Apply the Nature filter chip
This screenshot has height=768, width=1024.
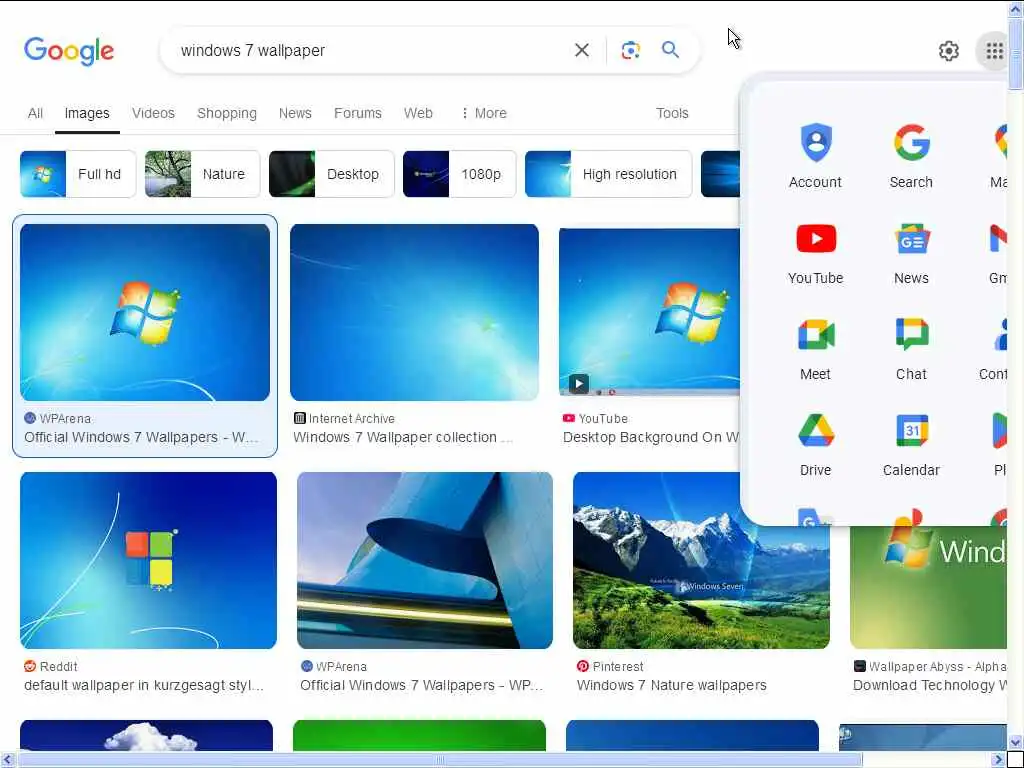(202, 174)
